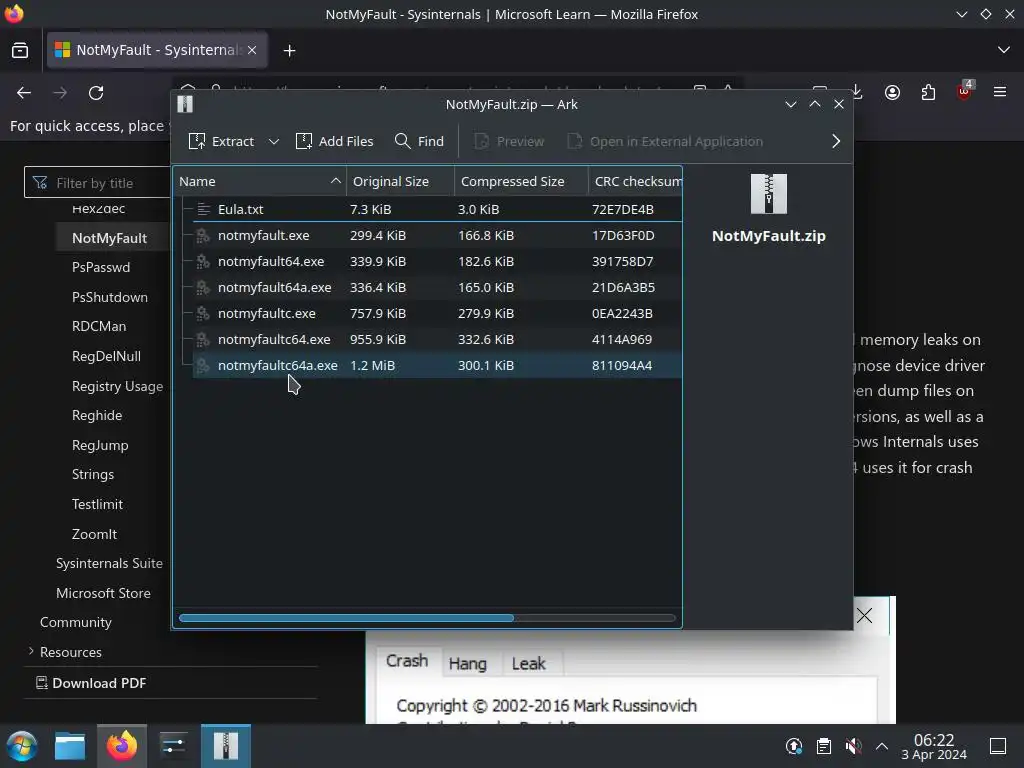Open PsShutdown in sidebar
This screenshot has height=768, width=1024.
110,297
